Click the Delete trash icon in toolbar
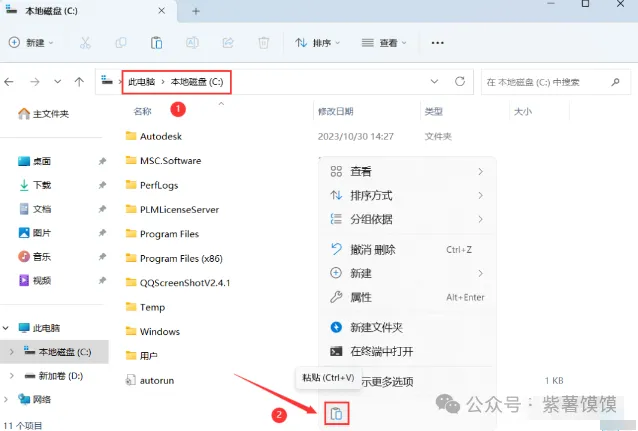The image size is (638, 431). [263, 43]
